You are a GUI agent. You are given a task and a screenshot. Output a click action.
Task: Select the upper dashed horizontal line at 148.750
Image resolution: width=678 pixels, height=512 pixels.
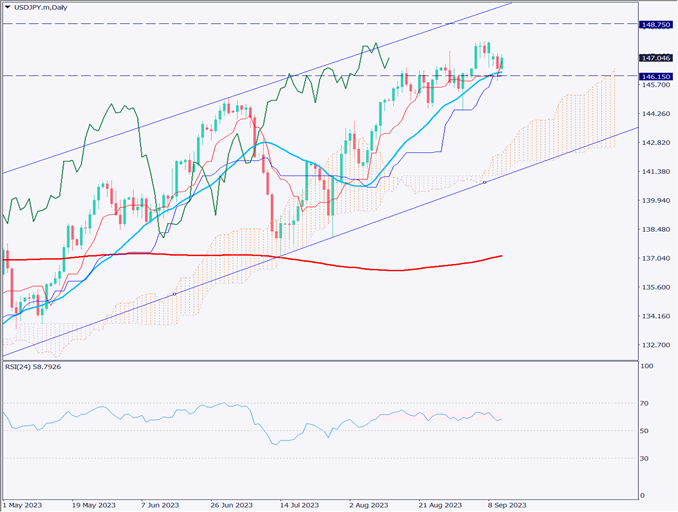[300, 22]
